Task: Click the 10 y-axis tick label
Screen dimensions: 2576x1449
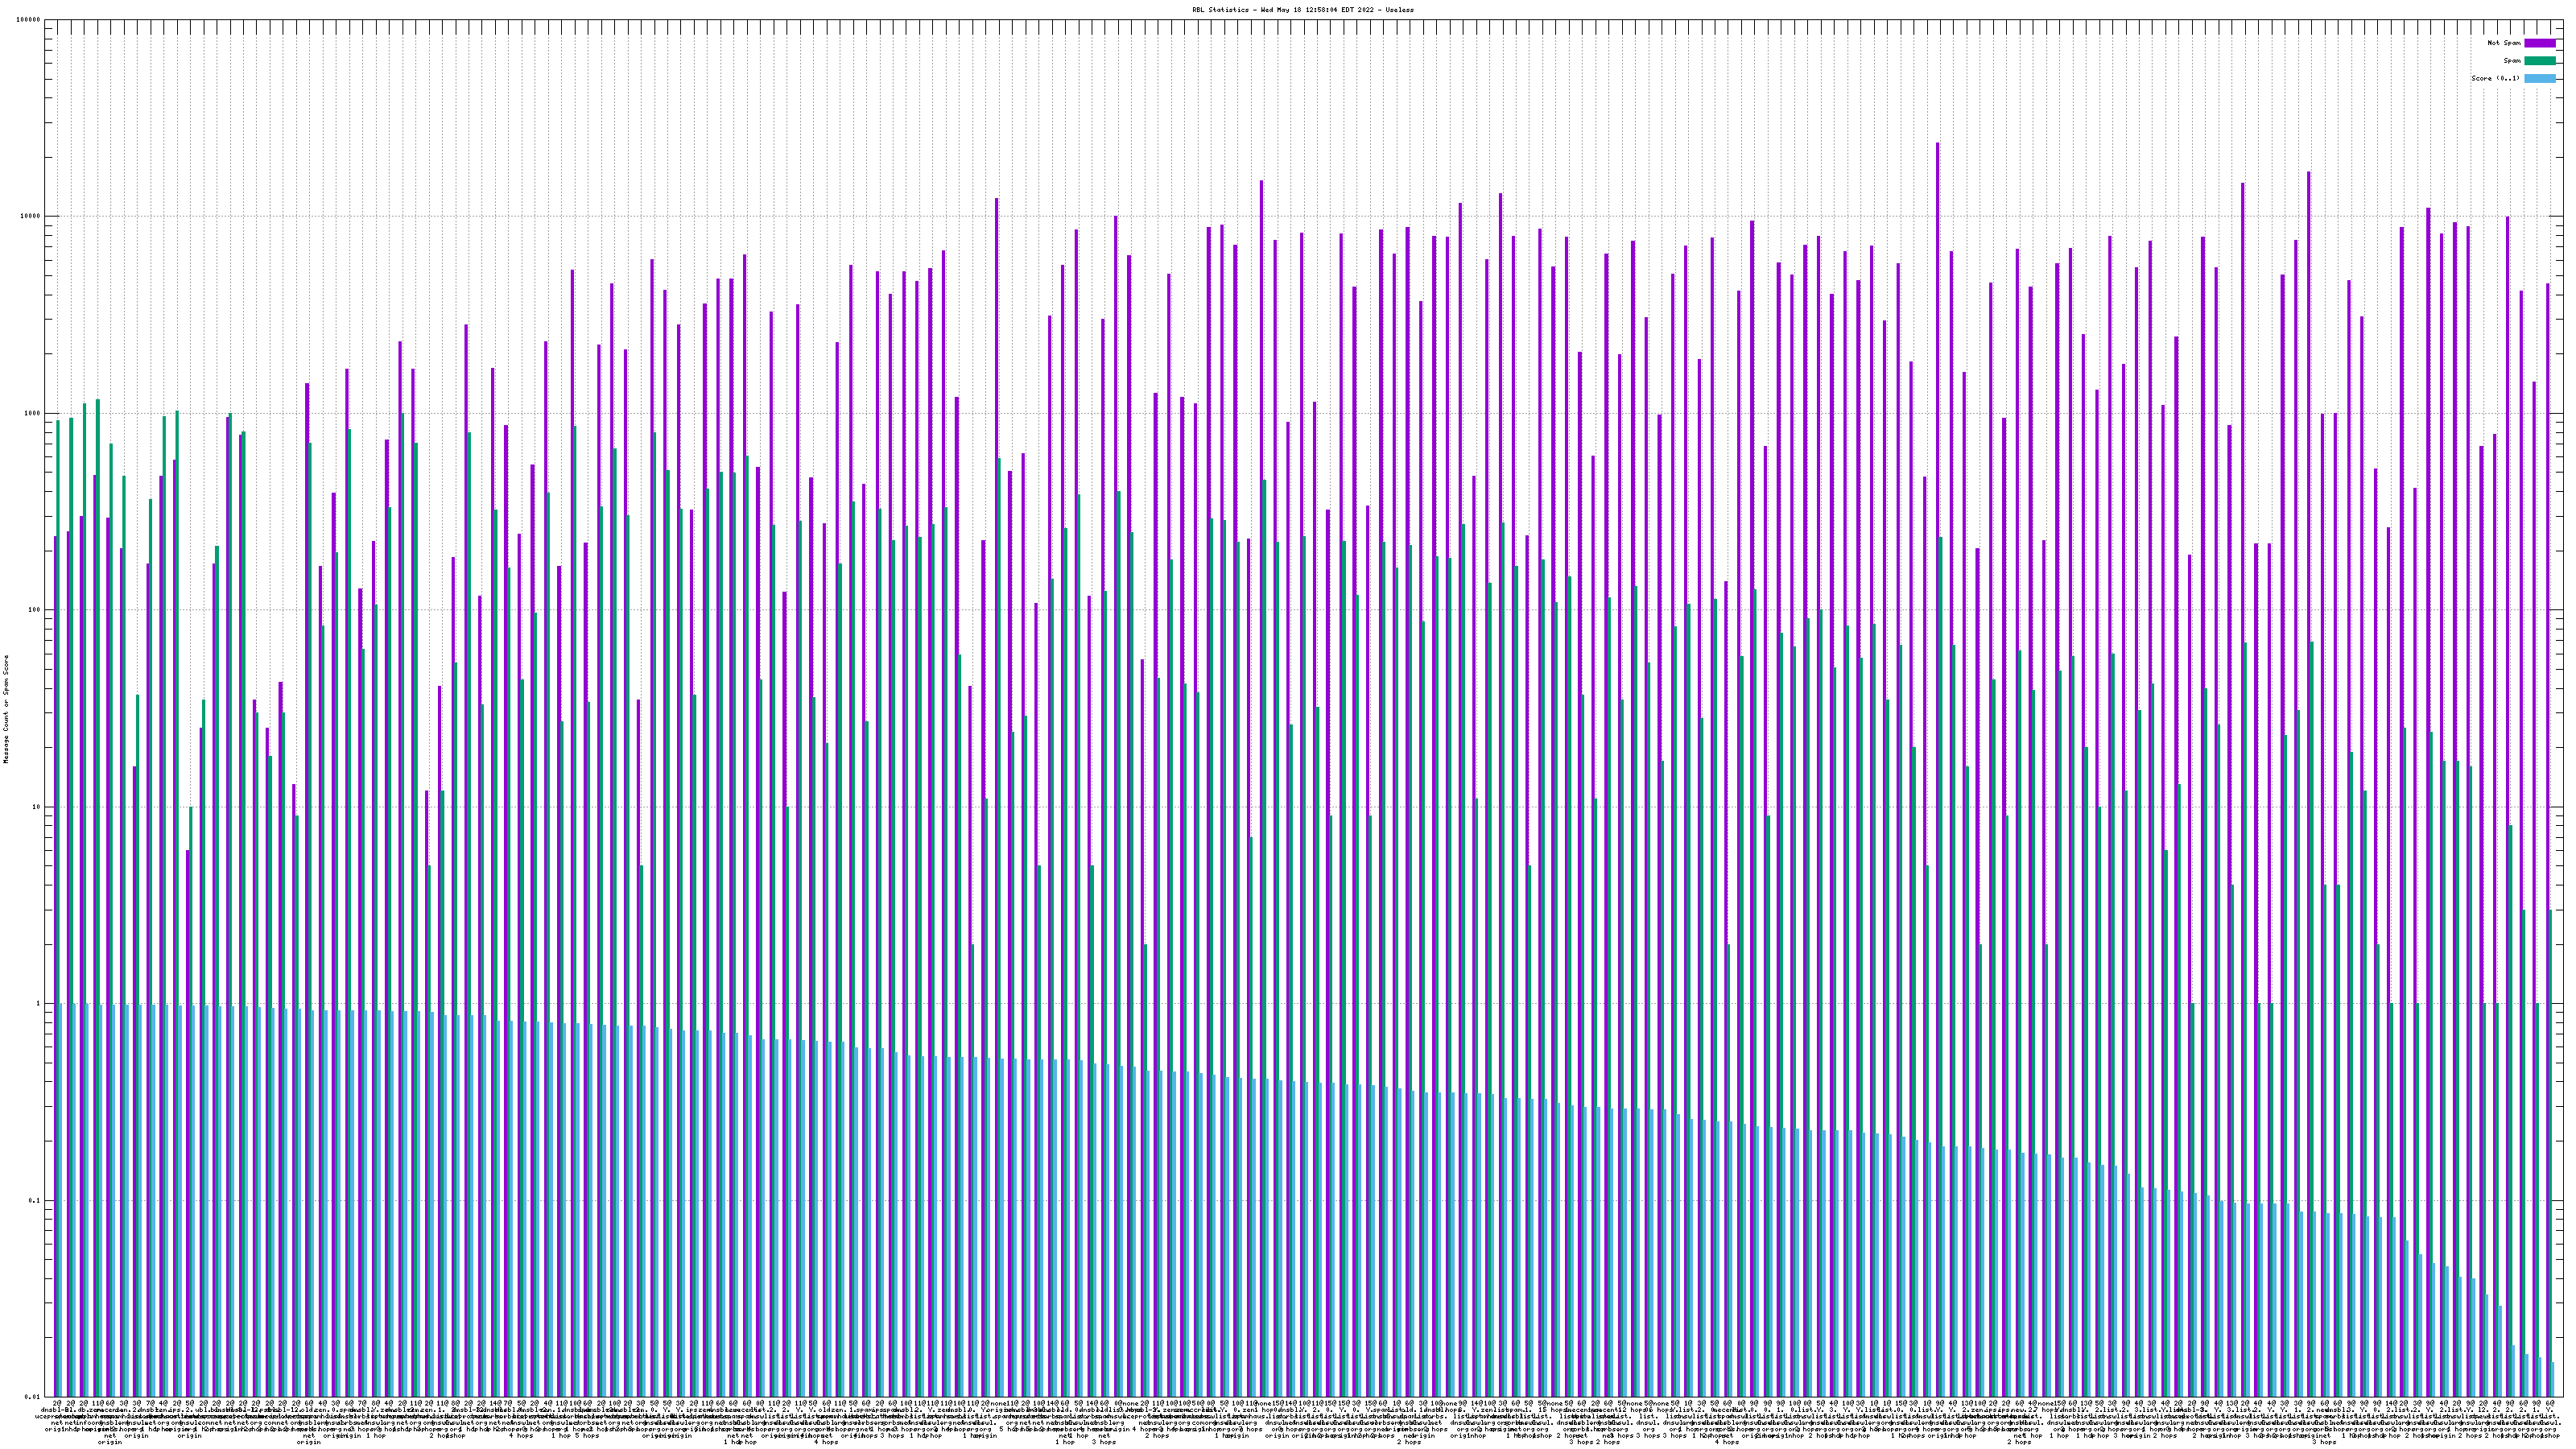Action: tap(38, 807)
